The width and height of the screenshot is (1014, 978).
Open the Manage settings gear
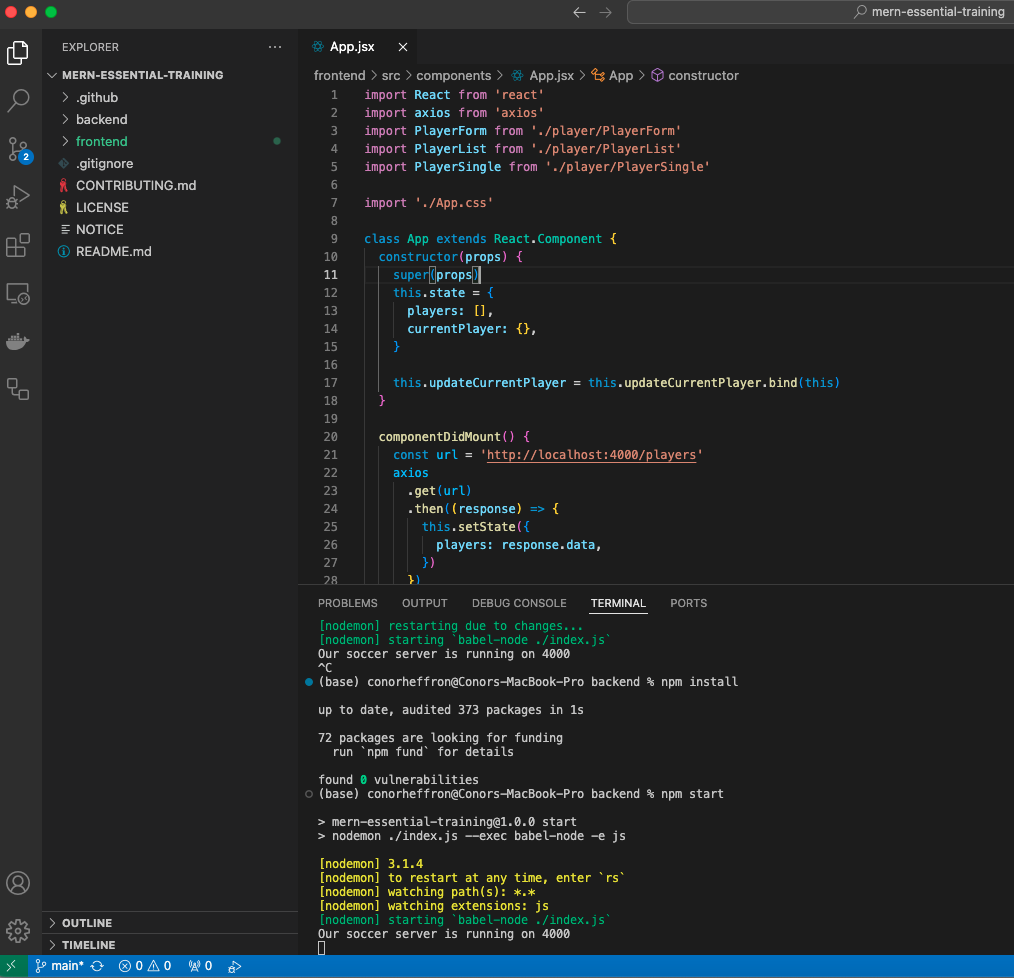[19, 930]
